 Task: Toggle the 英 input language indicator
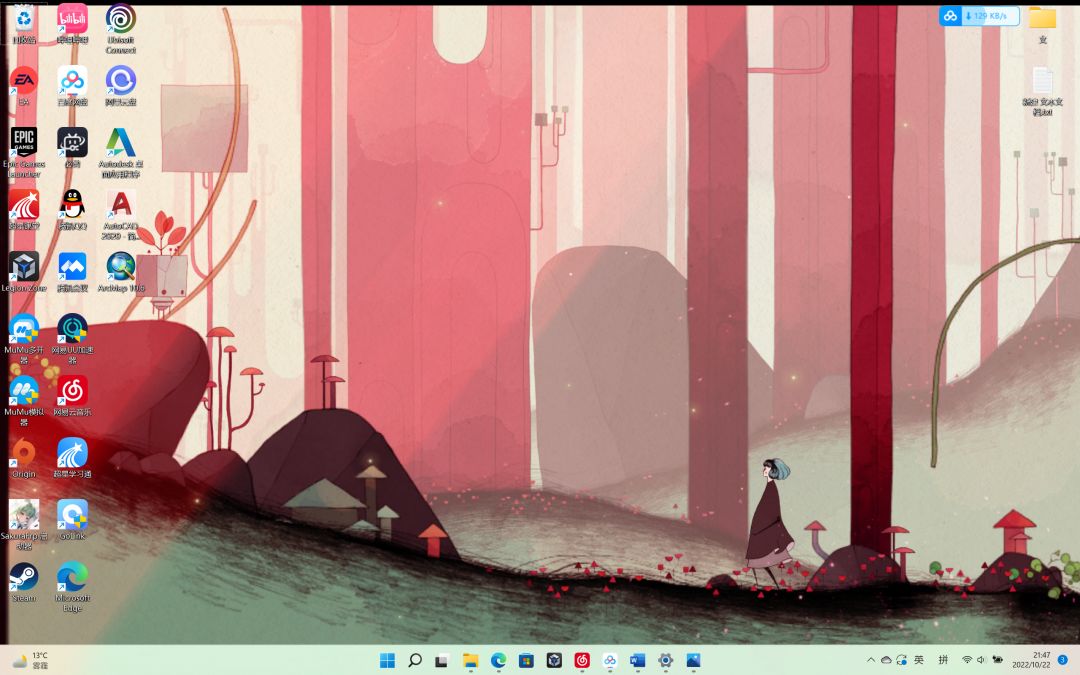click(x=919, y=660)
